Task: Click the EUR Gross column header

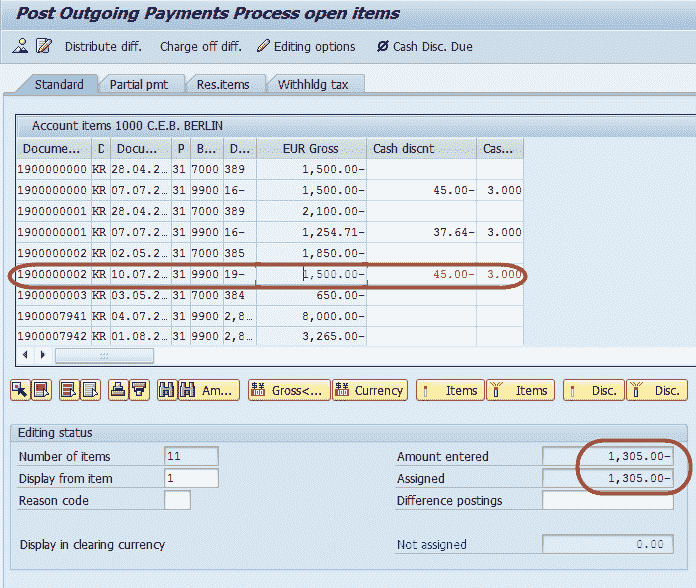Action: 311,149
